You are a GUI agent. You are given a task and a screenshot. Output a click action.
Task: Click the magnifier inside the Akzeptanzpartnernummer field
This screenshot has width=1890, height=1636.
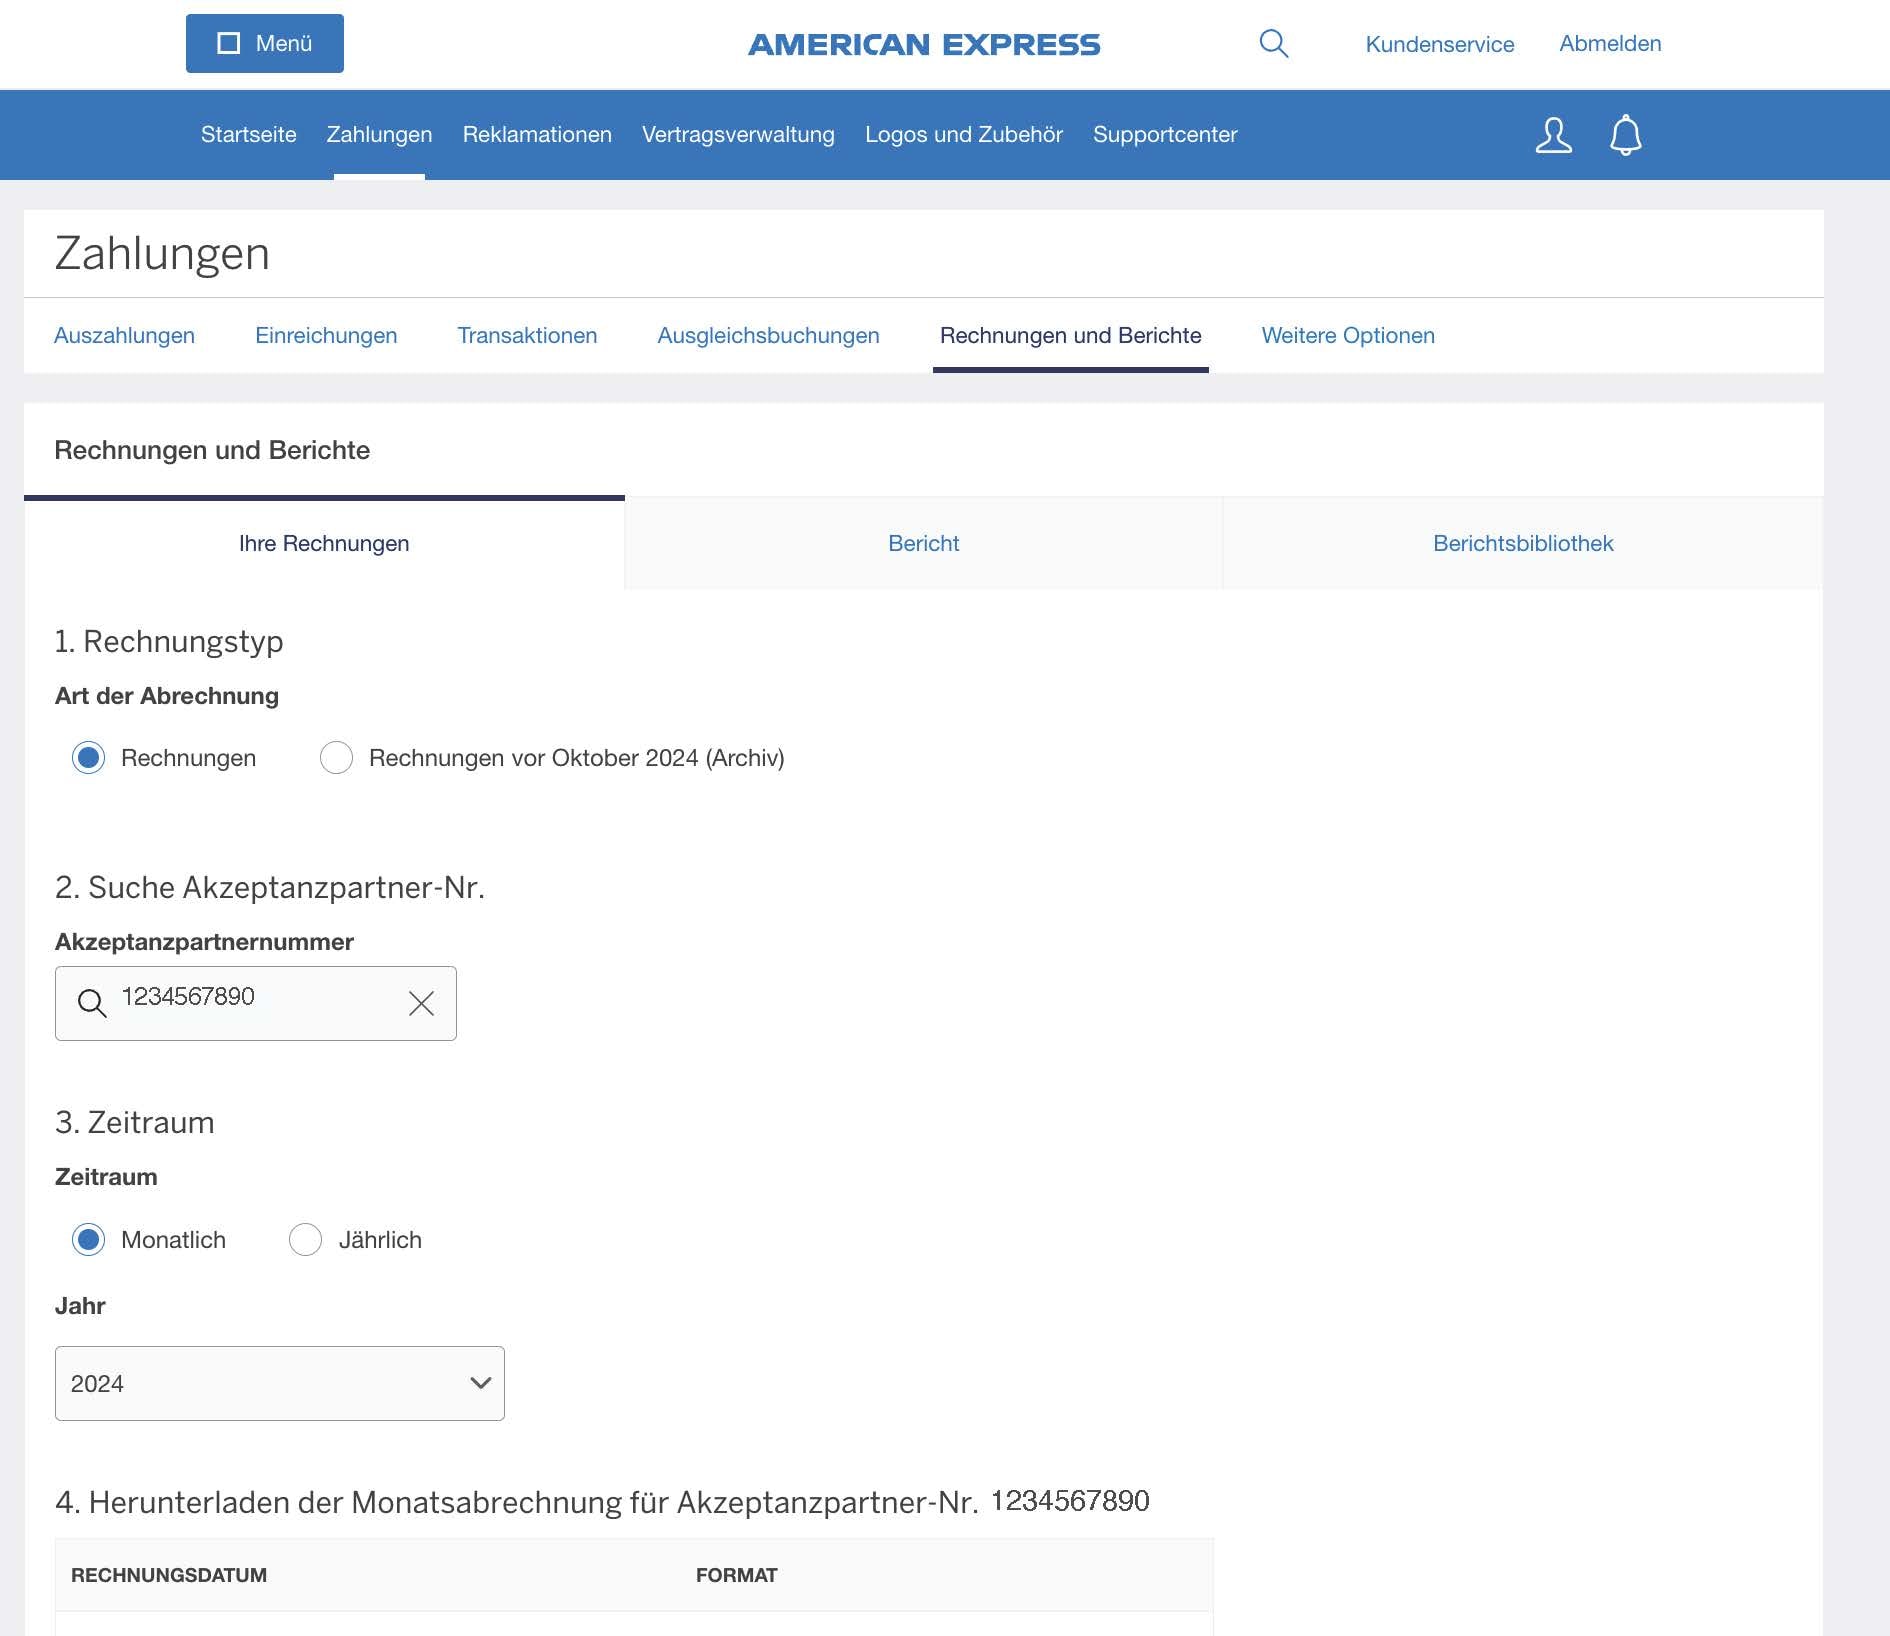tap(92, 1003)
